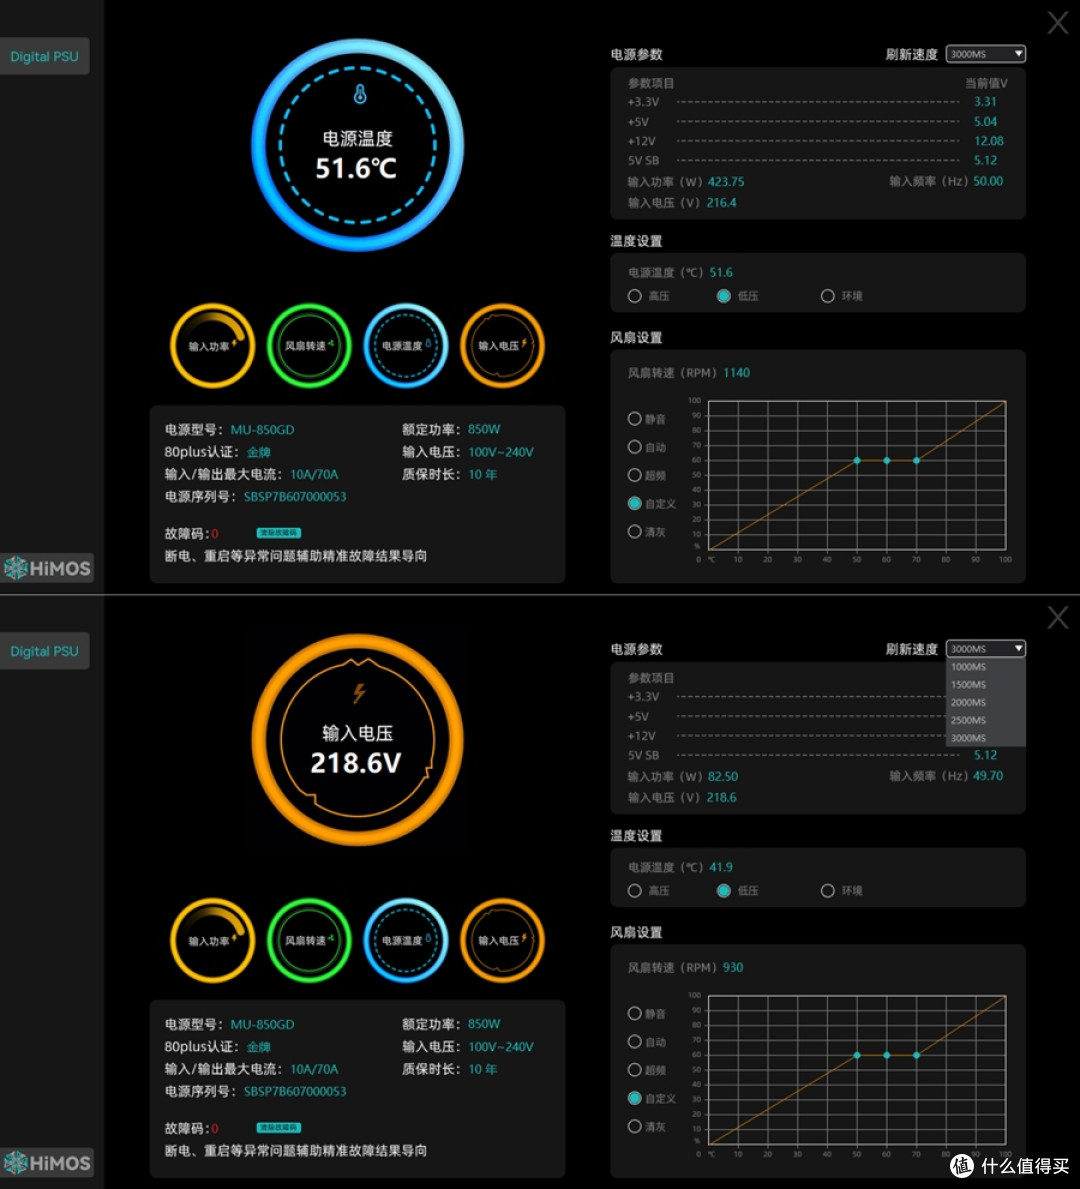
Task: Open Digital PSU tab in the 218.6V window
Action: (44, 651)
